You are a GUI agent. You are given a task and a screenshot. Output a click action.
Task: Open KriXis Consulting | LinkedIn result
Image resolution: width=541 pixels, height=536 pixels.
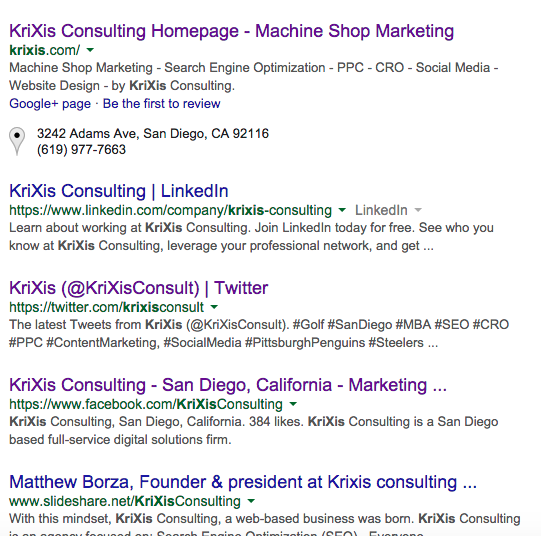[119, 191]
